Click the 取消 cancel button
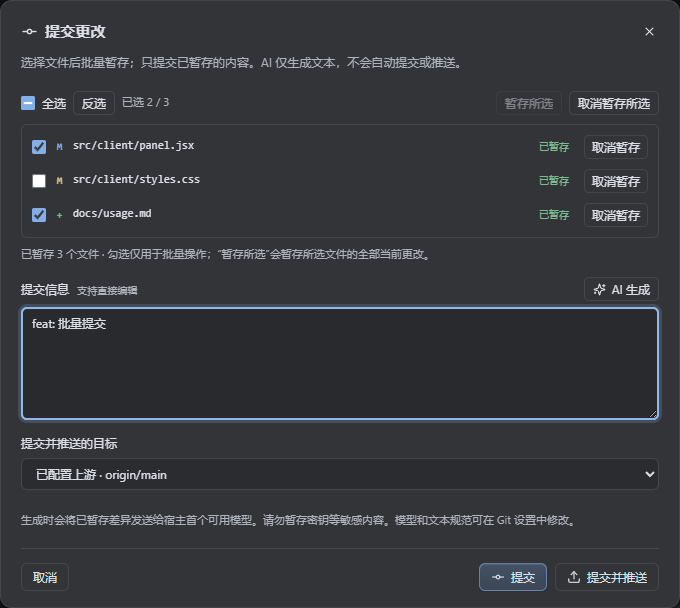This screenshot has height=608, width=680. (45, 577)
